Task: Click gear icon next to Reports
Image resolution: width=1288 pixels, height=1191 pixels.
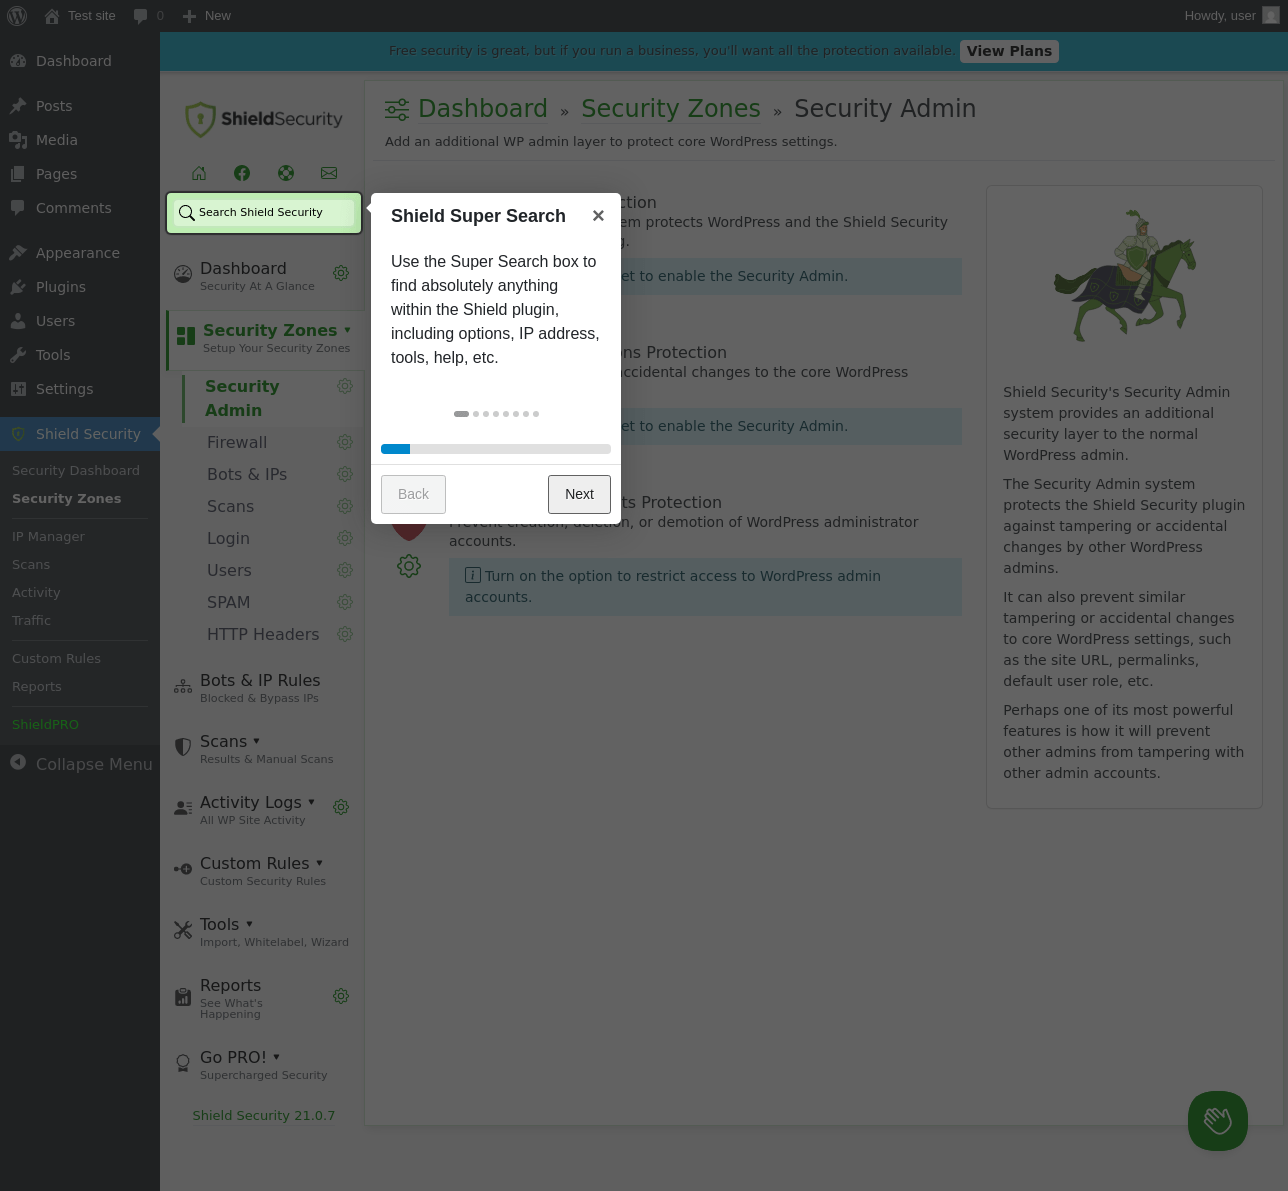Action: (341, 996)
